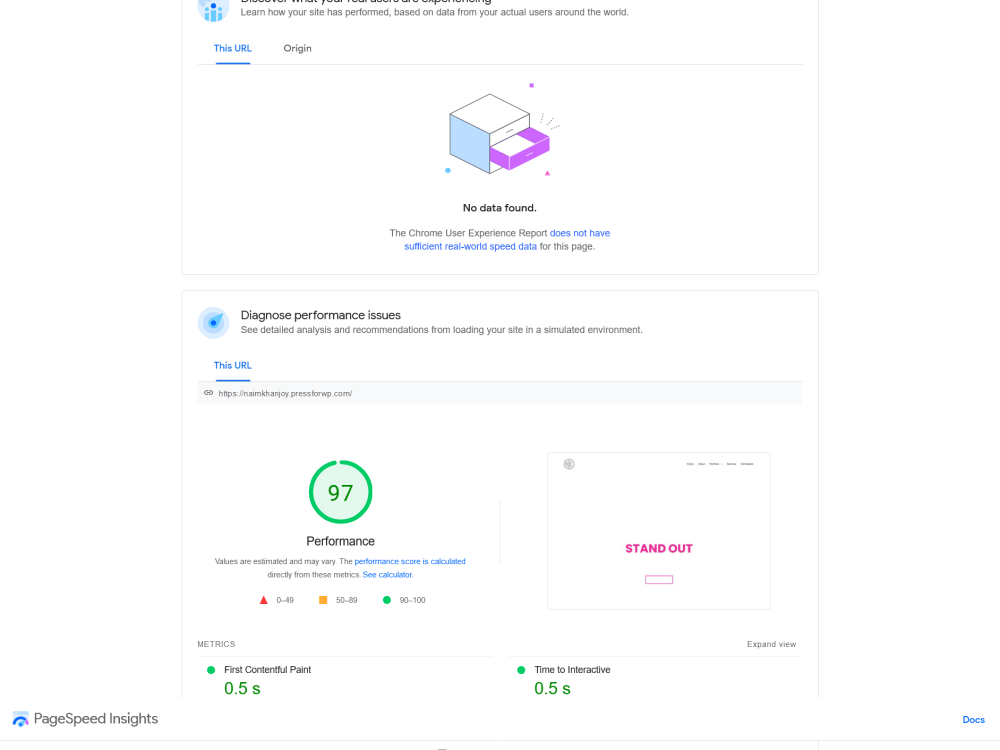
Task: Click the Time to Interactive metric label
Action: click(572, 670)
